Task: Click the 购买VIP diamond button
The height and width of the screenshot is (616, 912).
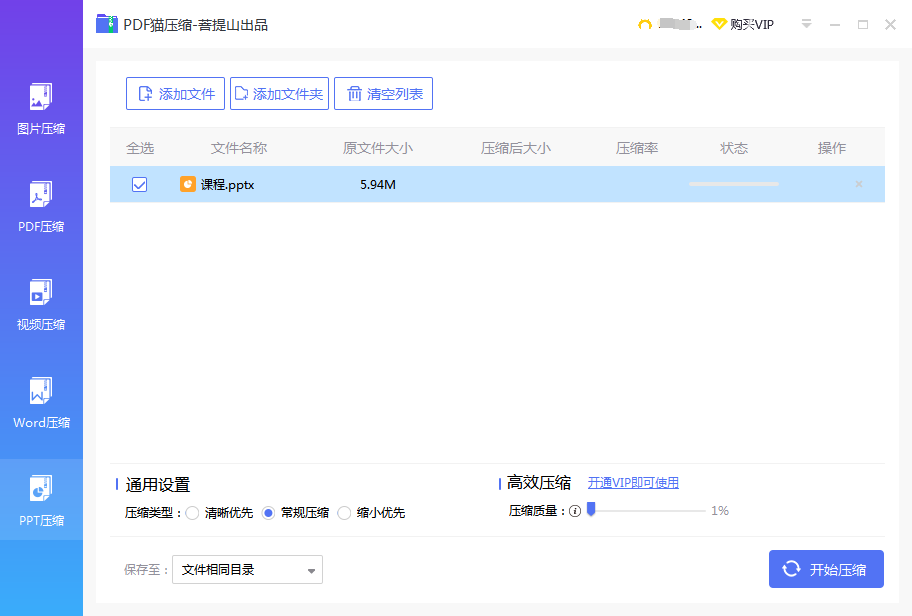Action: (x=743, y=24)
